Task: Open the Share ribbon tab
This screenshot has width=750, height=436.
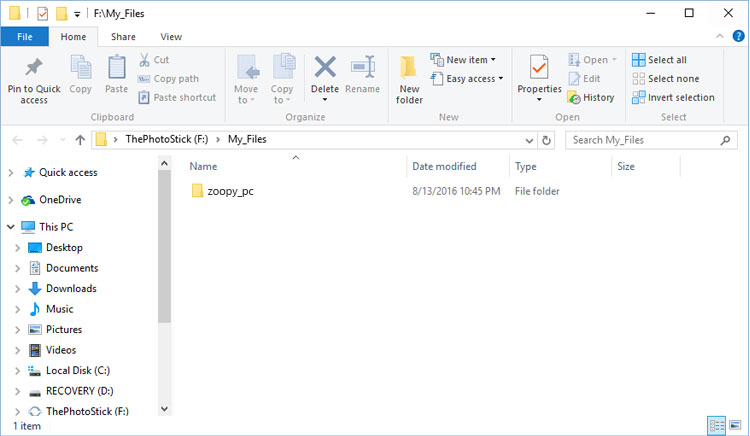Action: pos(123,37)
